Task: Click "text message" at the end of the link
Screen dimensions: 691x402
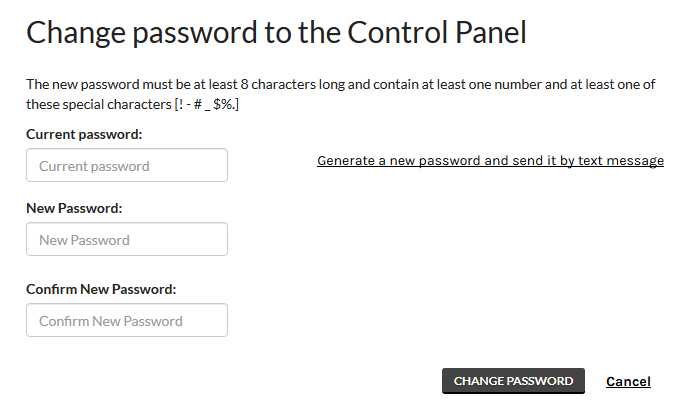Action: click(x=623, y=161)
